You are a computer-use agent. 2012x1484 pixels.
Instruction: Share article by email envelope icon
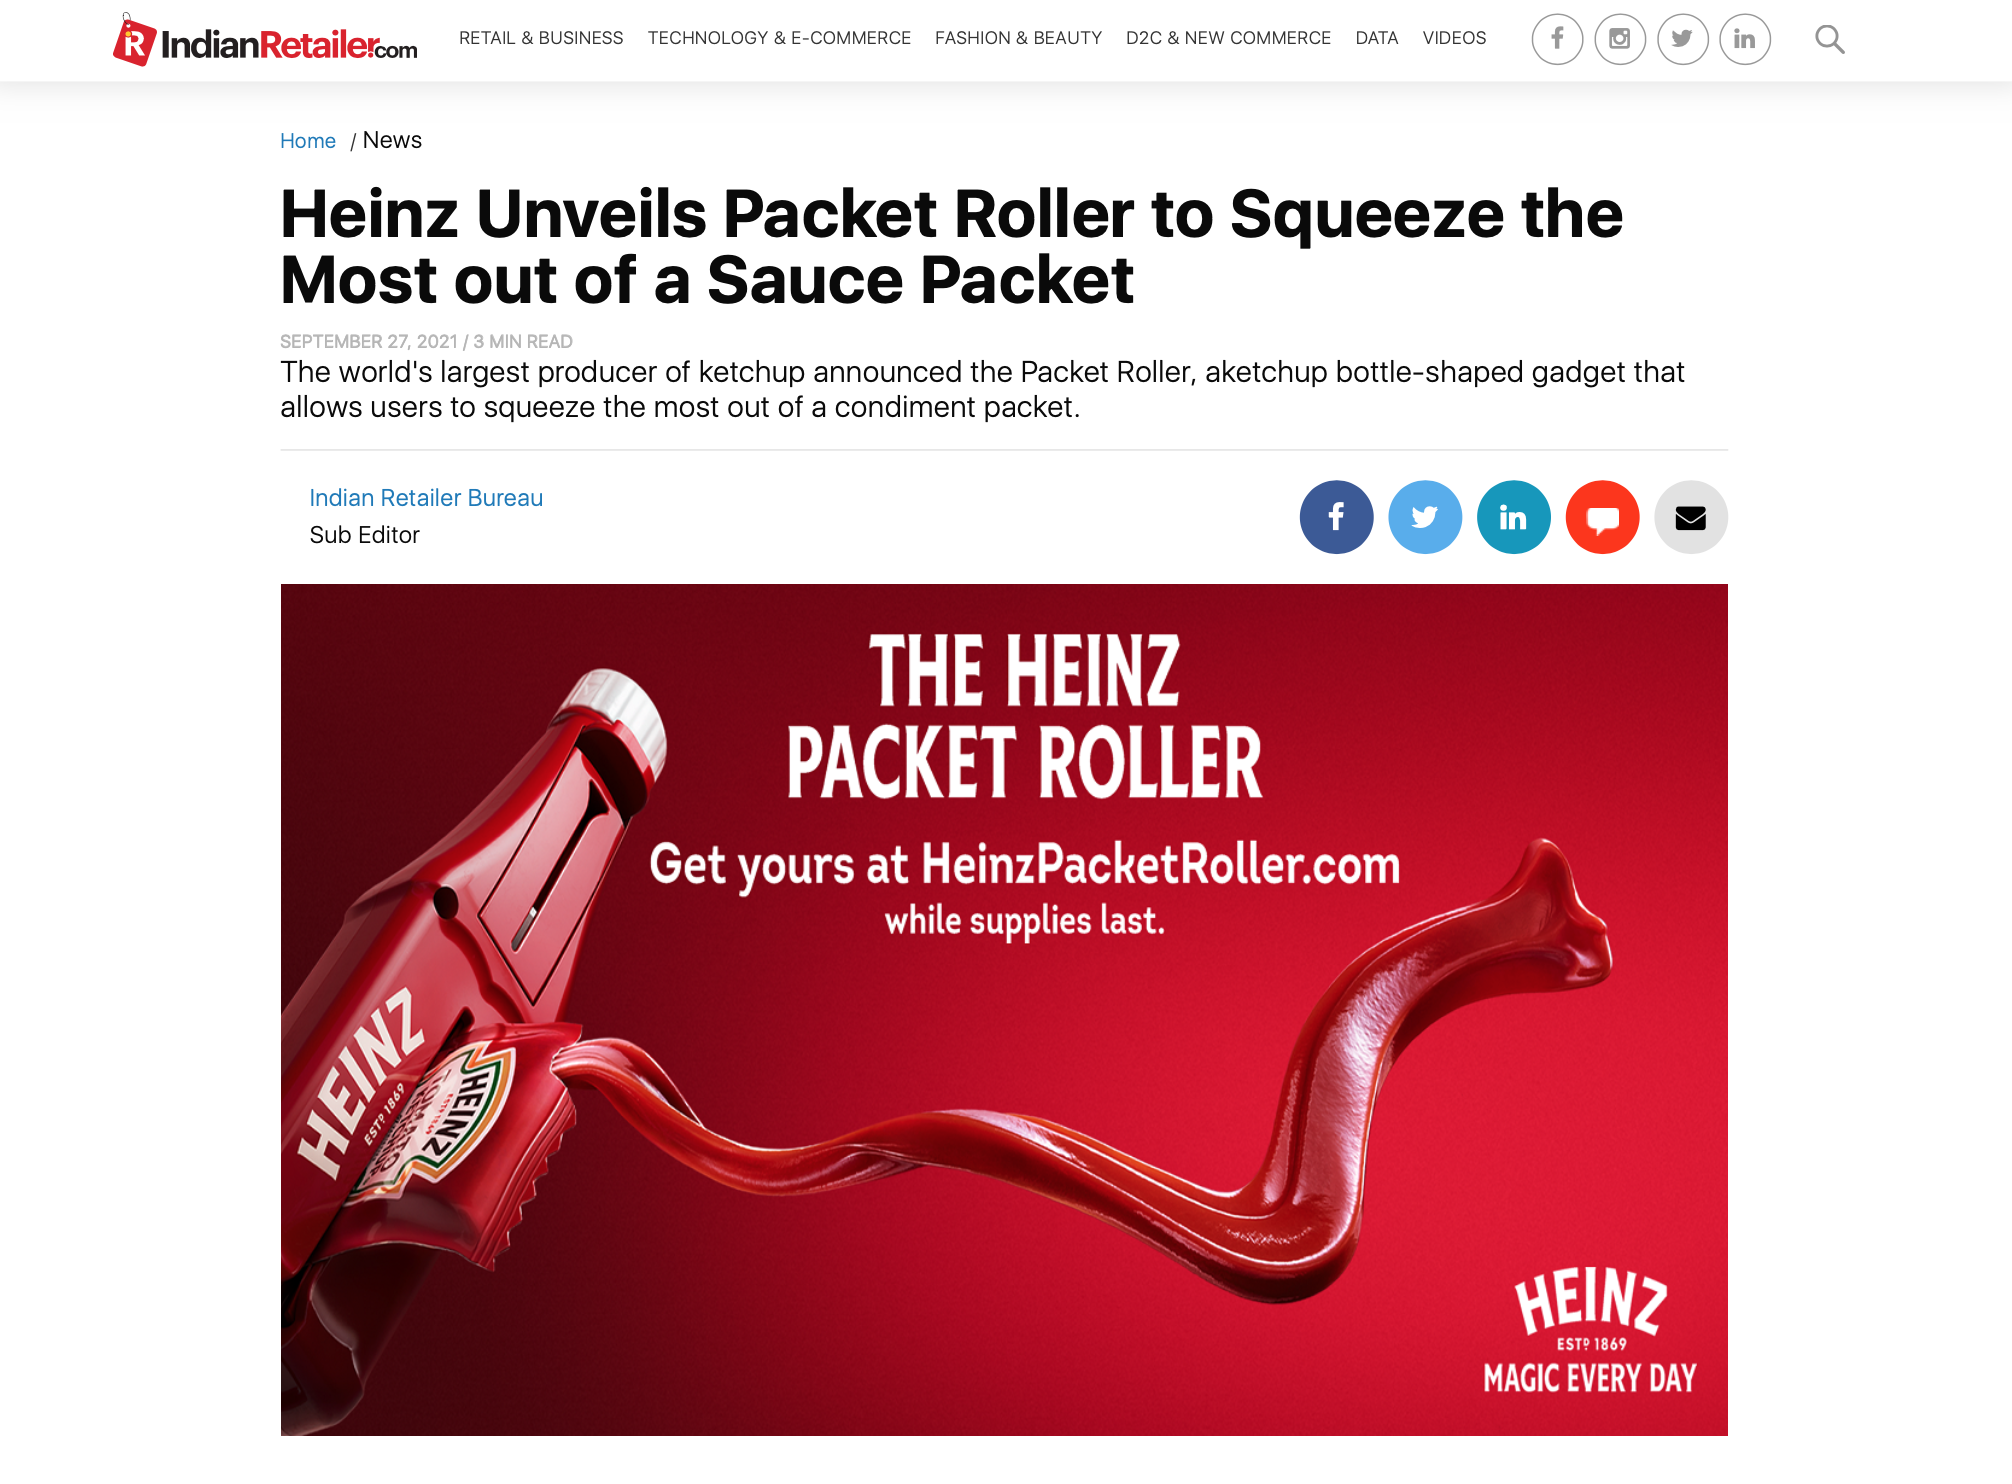click(x=1691, y=517)
